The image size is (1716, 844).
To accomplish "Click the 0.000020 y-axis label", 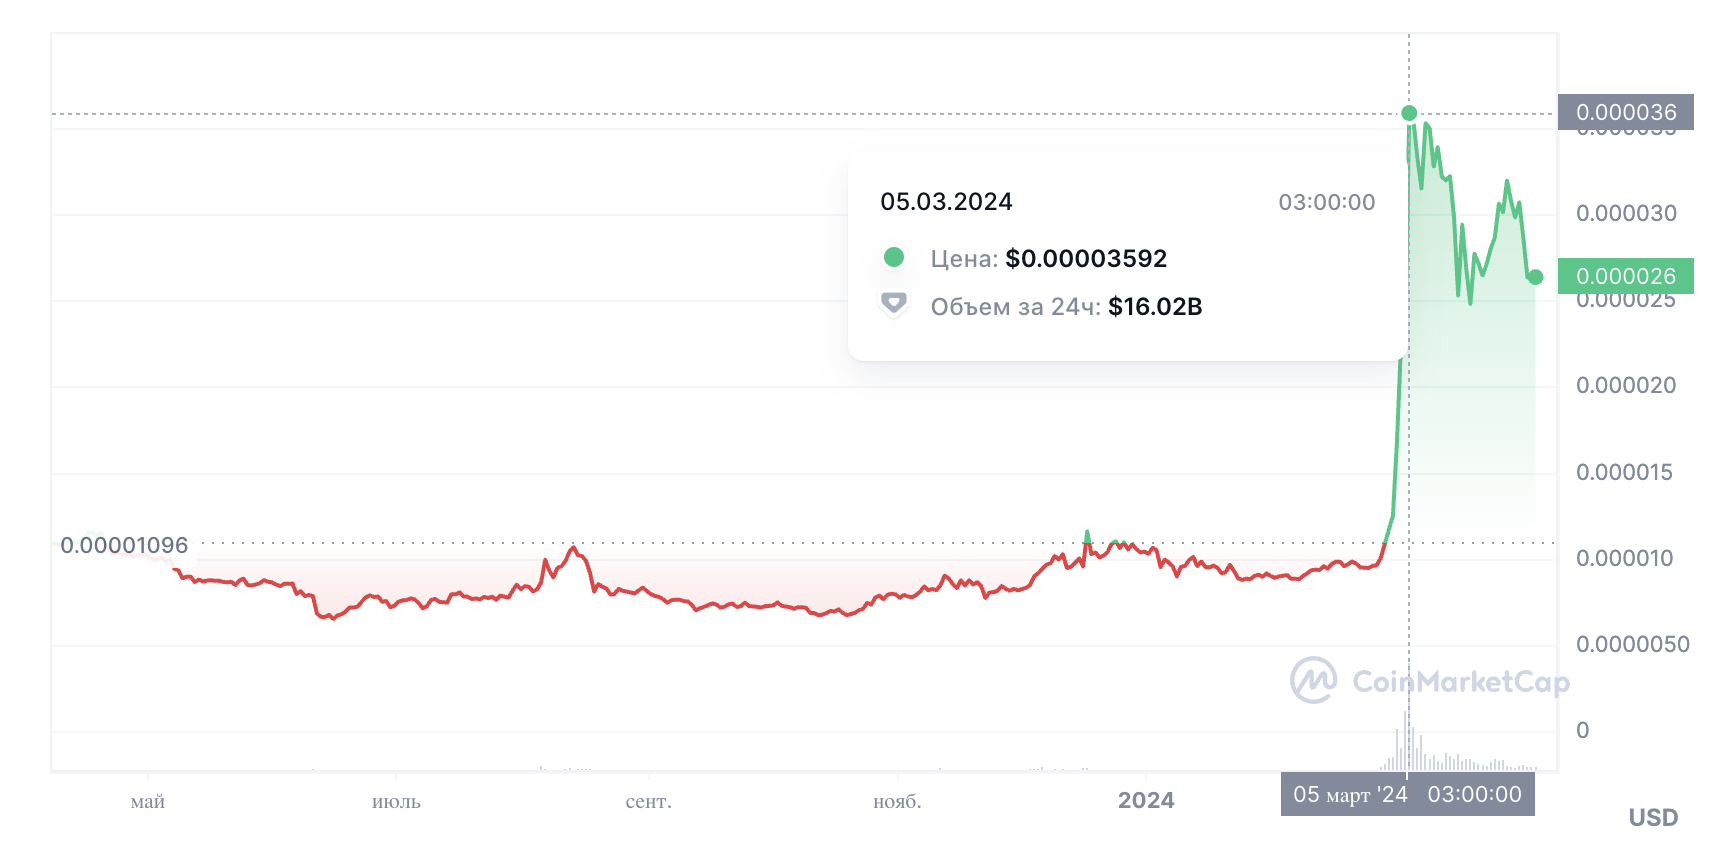I will pyautogui.click(x=1626, y=385).
